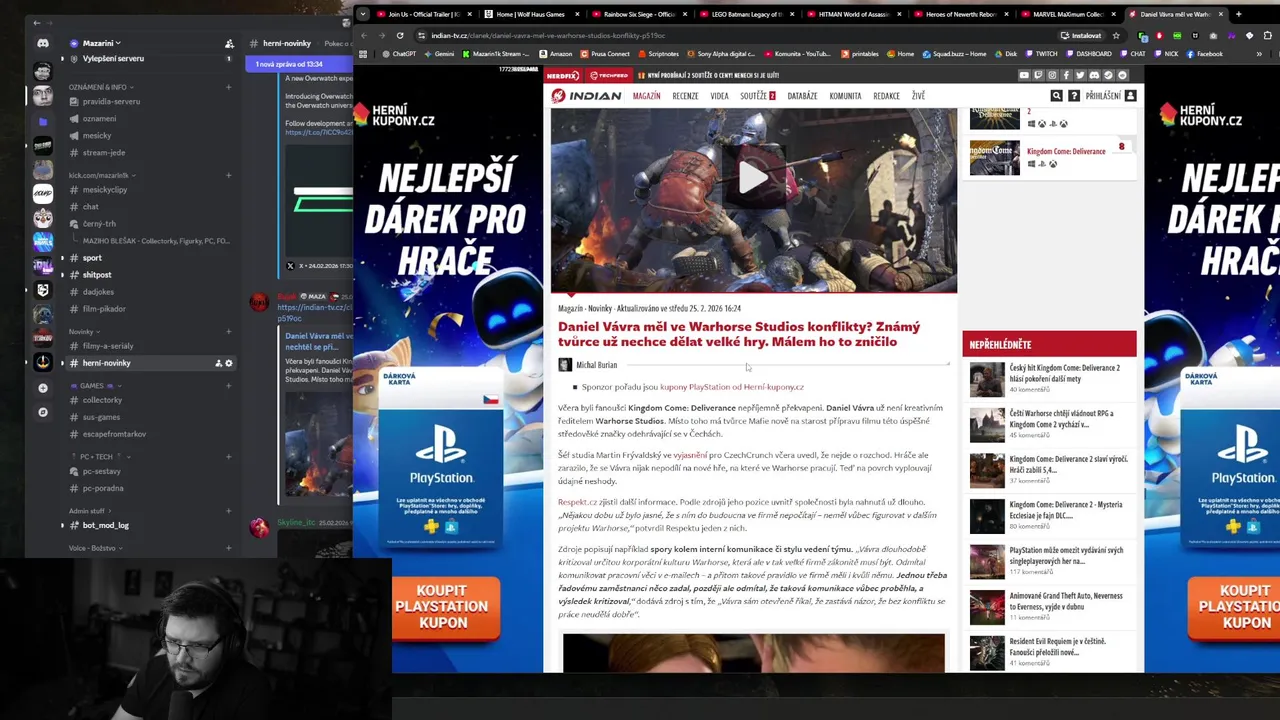Click Instalovat button in address bar

tap(1081, 36)
